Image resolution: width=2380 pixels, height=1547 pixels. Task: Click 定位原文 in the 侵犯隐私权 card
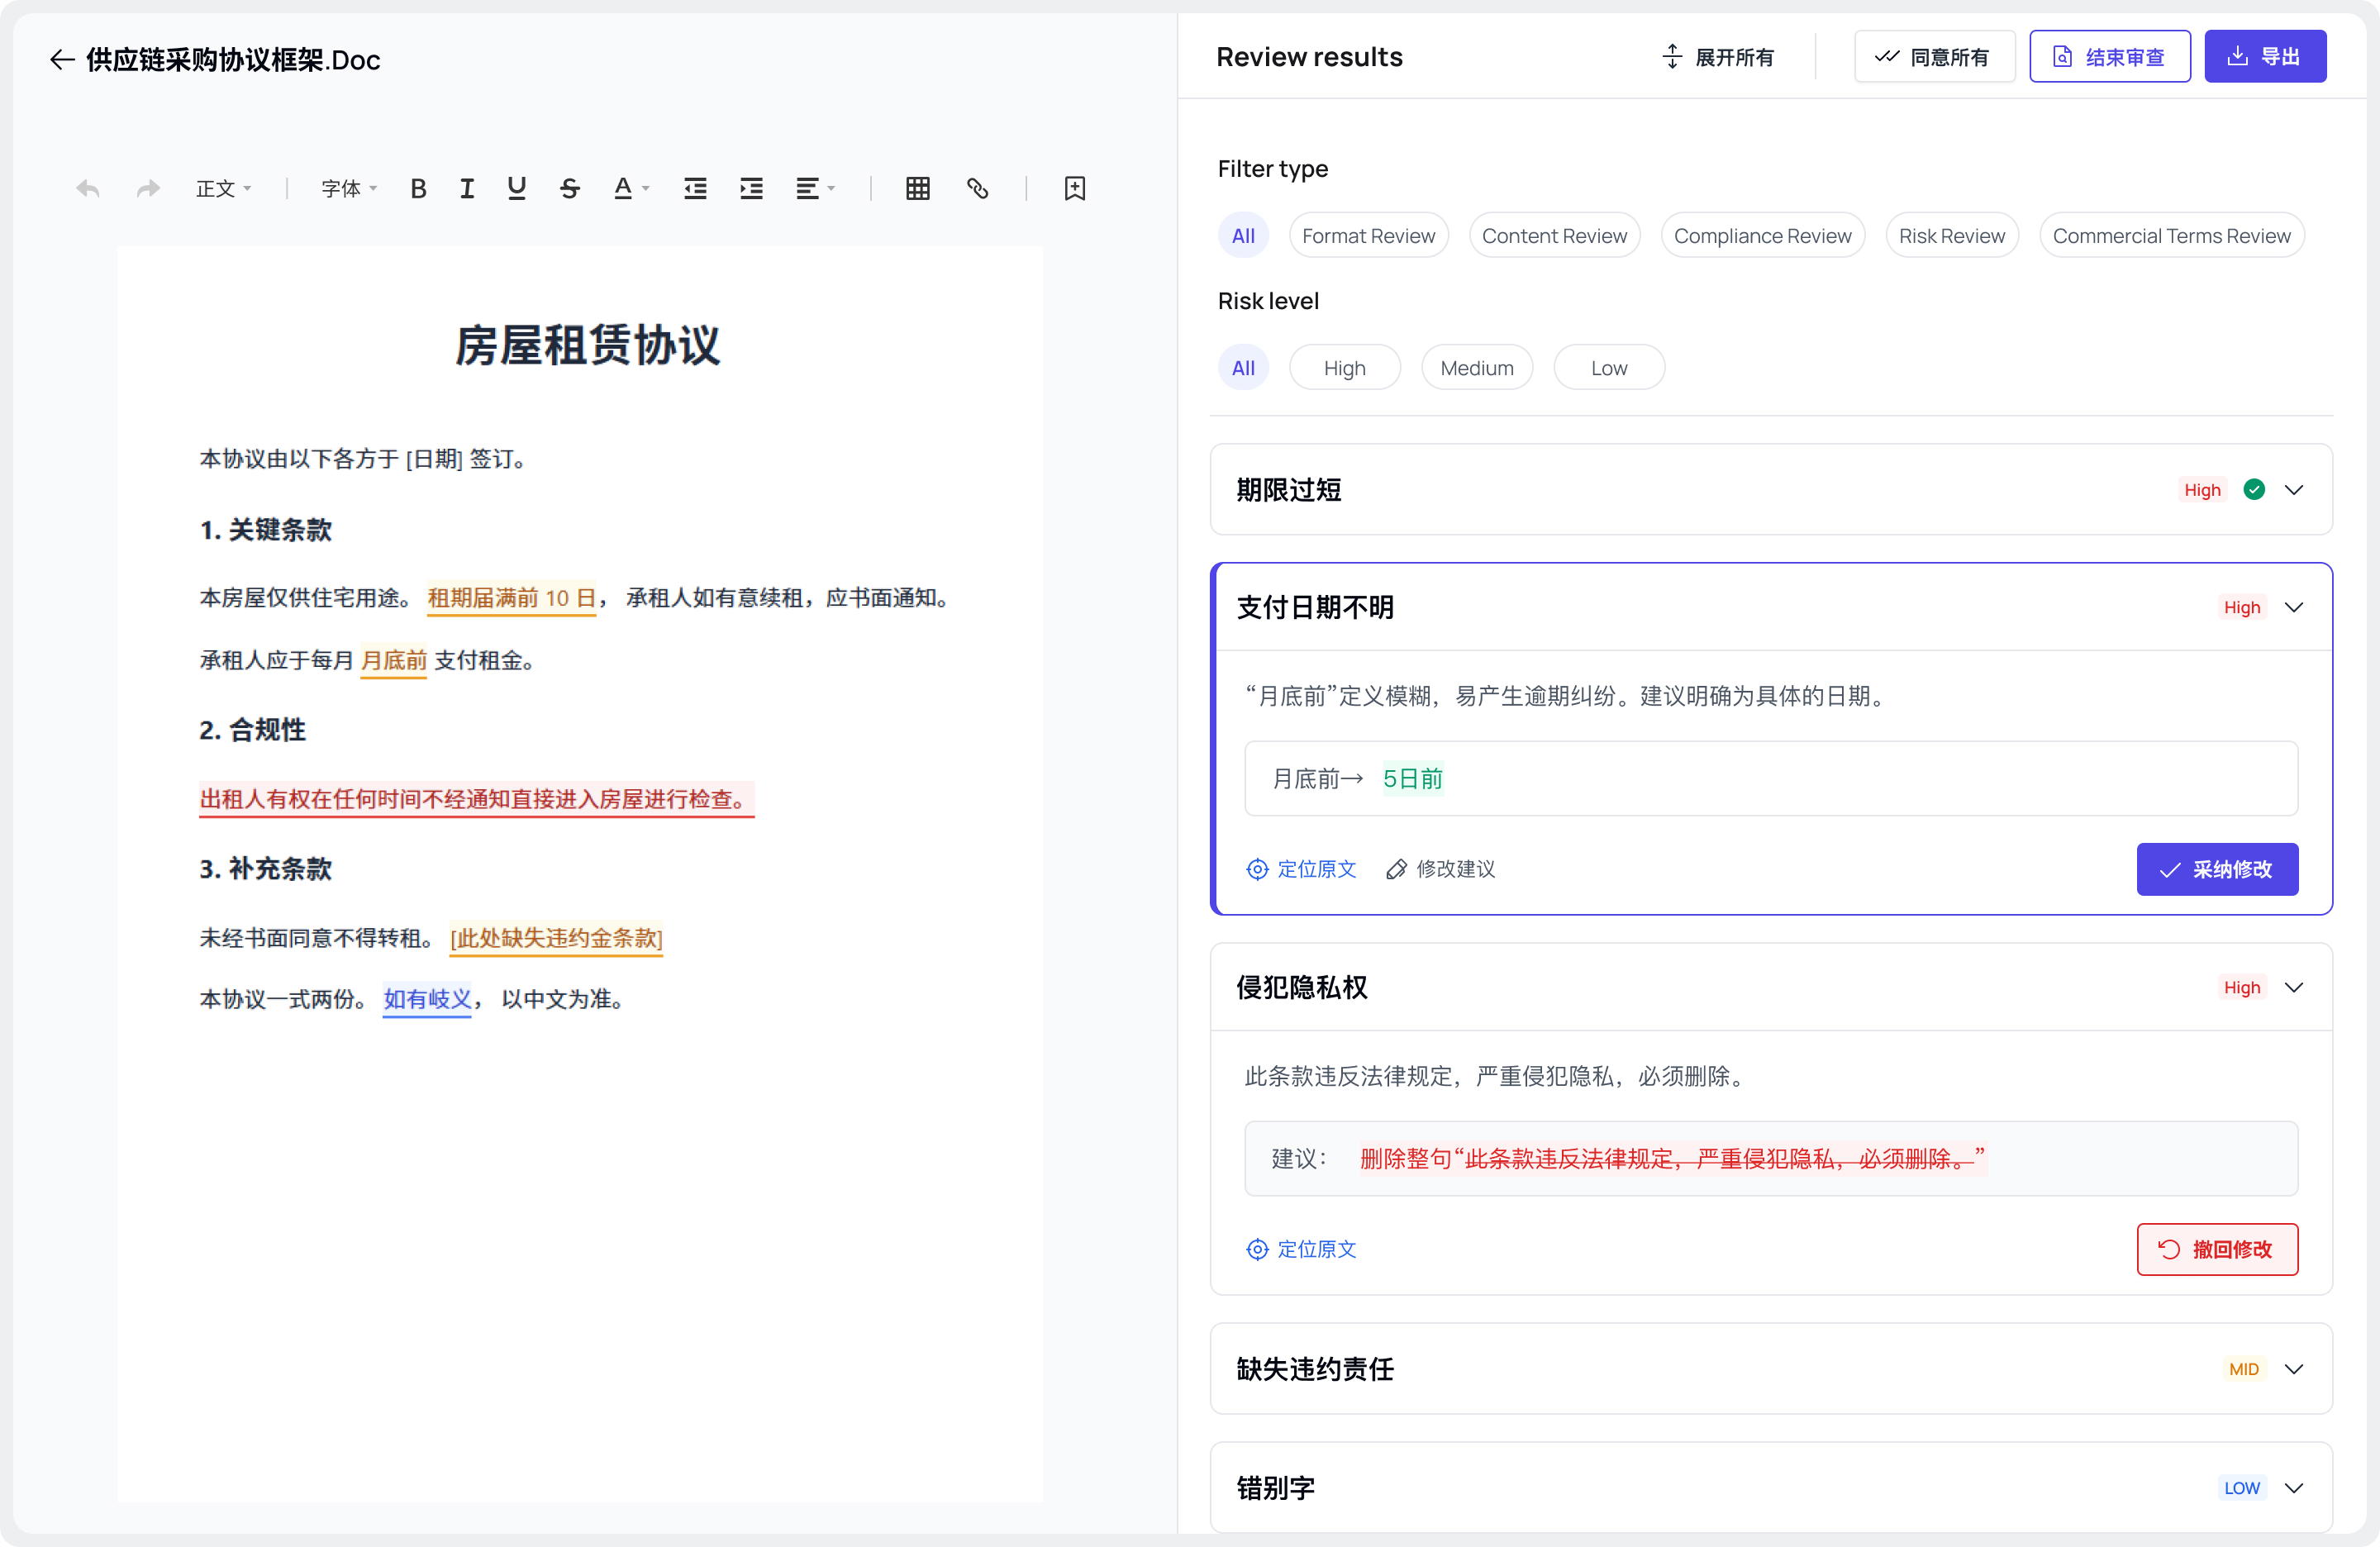(1301, 1249)
